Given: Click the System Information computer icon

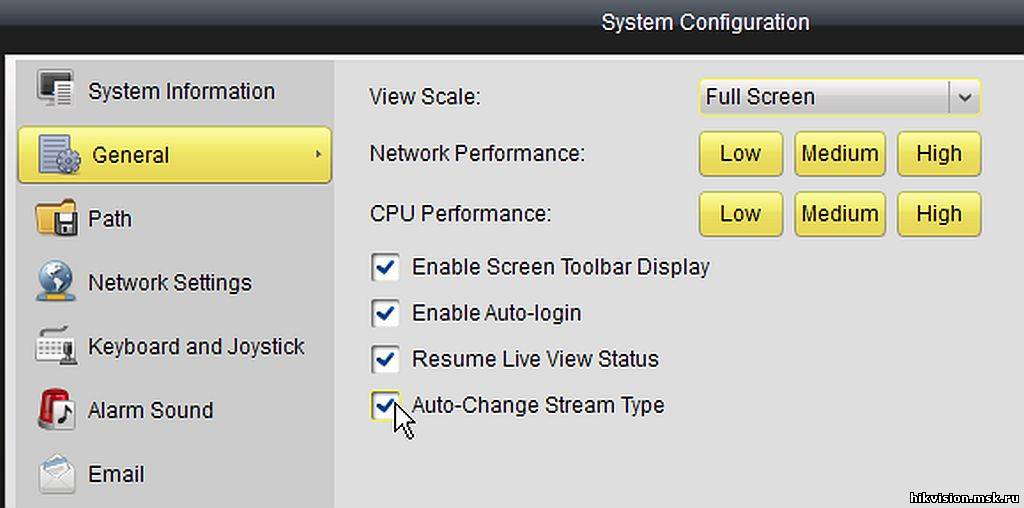Looking at the screenshot, I should coord(56,89).
